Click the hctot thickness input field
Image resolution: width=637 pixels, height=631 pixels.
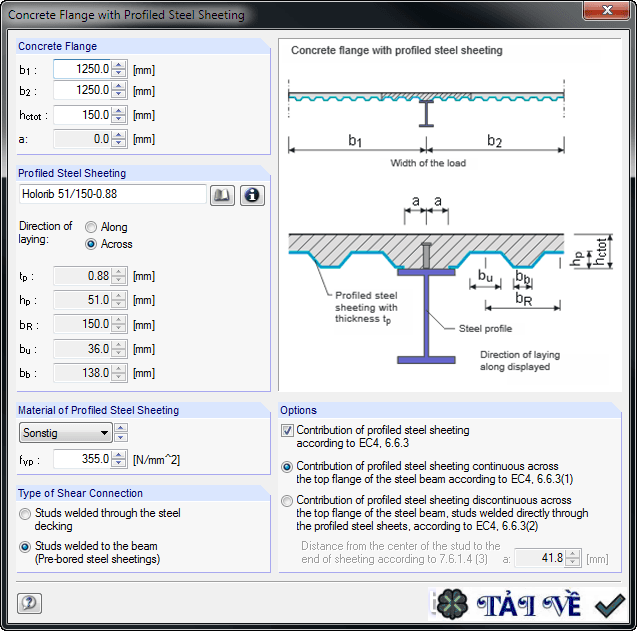pyautogui.click(x=82, y=115)
